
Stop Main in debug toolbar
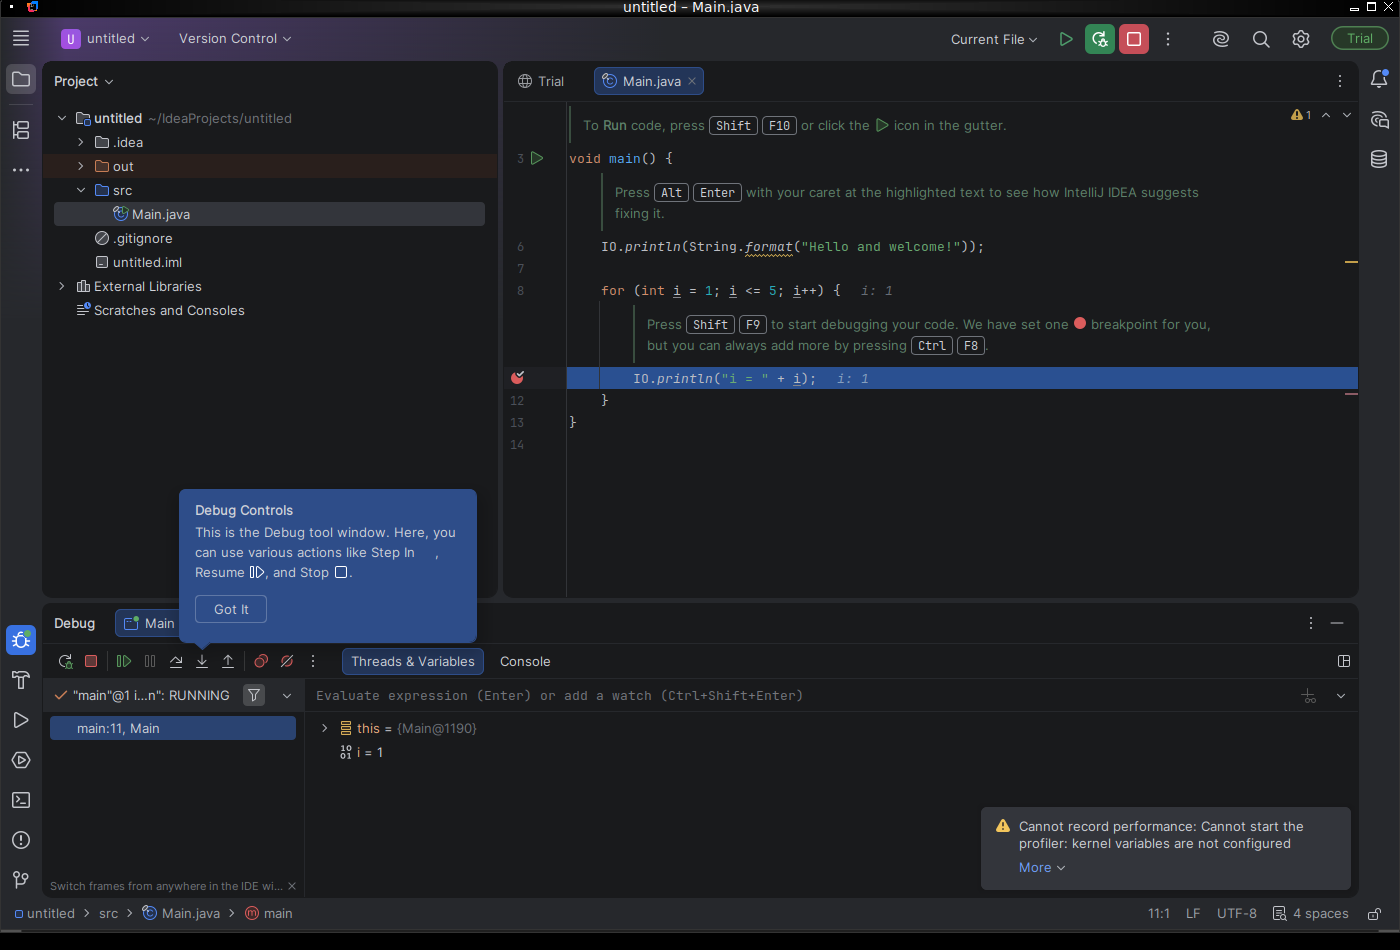click(91, 661)
